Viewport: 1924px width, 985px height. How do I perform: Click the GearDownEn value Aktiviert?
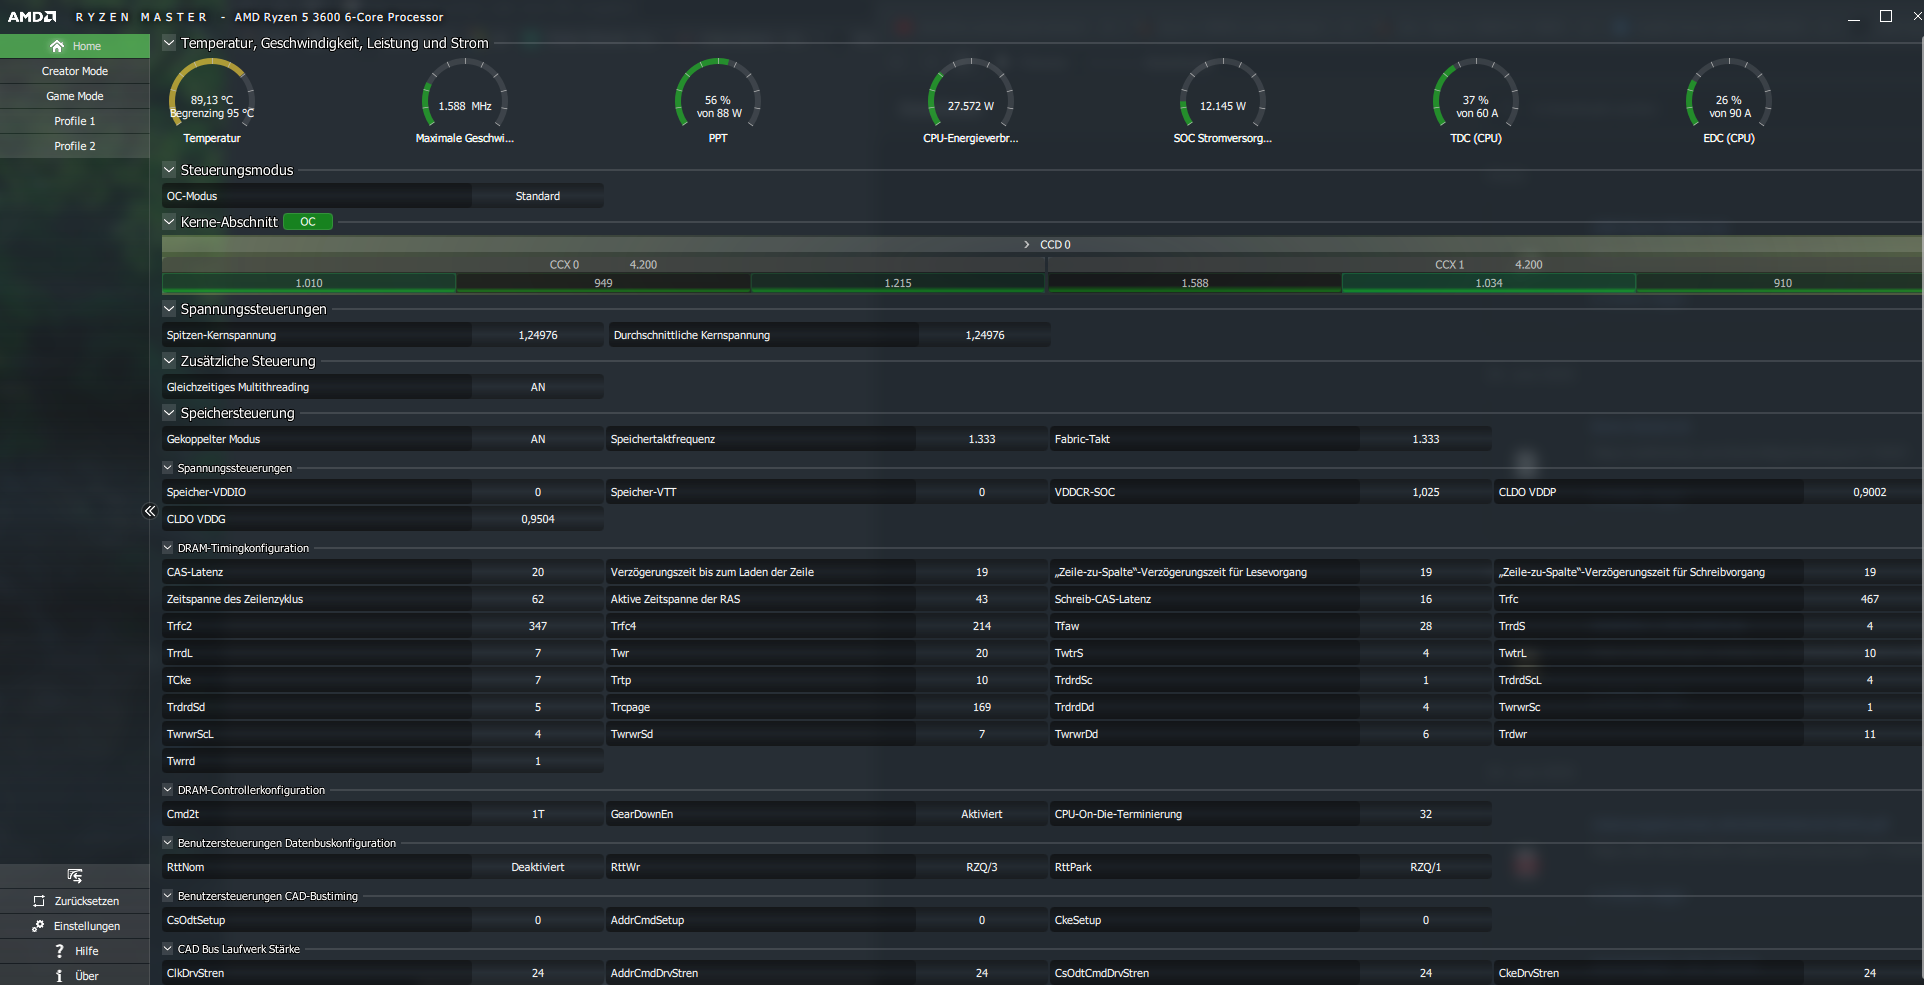[x=982, y=814]
